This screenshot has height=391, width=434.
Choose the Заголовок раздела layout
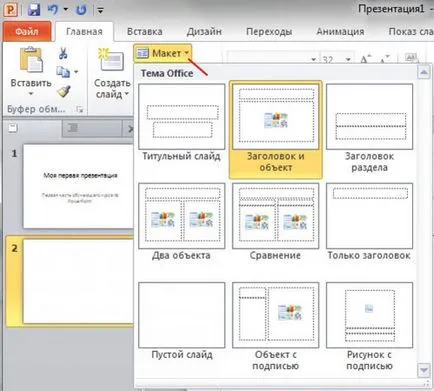click(369, 128)
